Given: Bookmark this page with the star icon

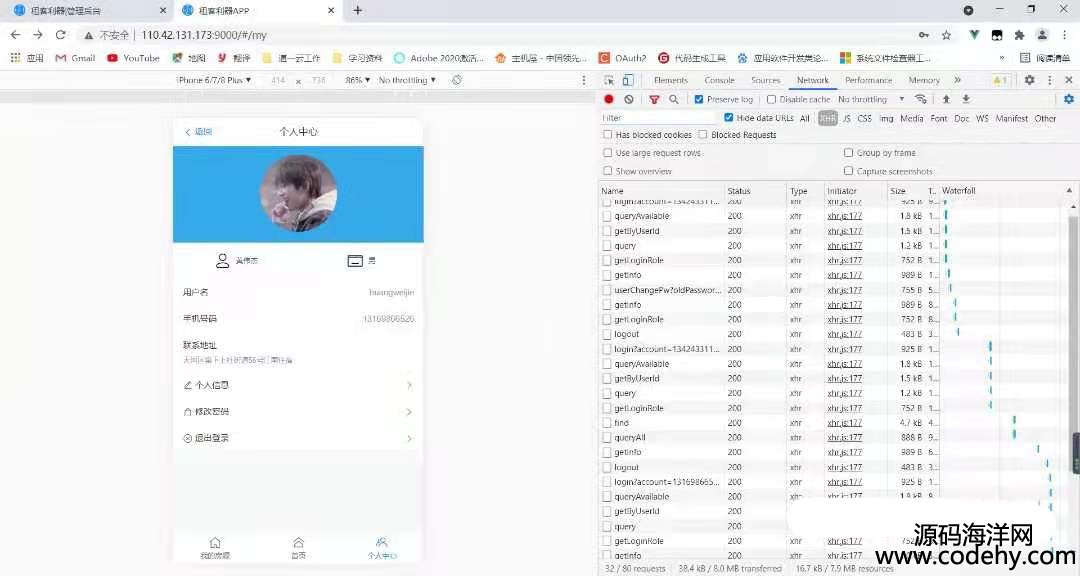Looking at the screenshot, I should tap(946, 34).
